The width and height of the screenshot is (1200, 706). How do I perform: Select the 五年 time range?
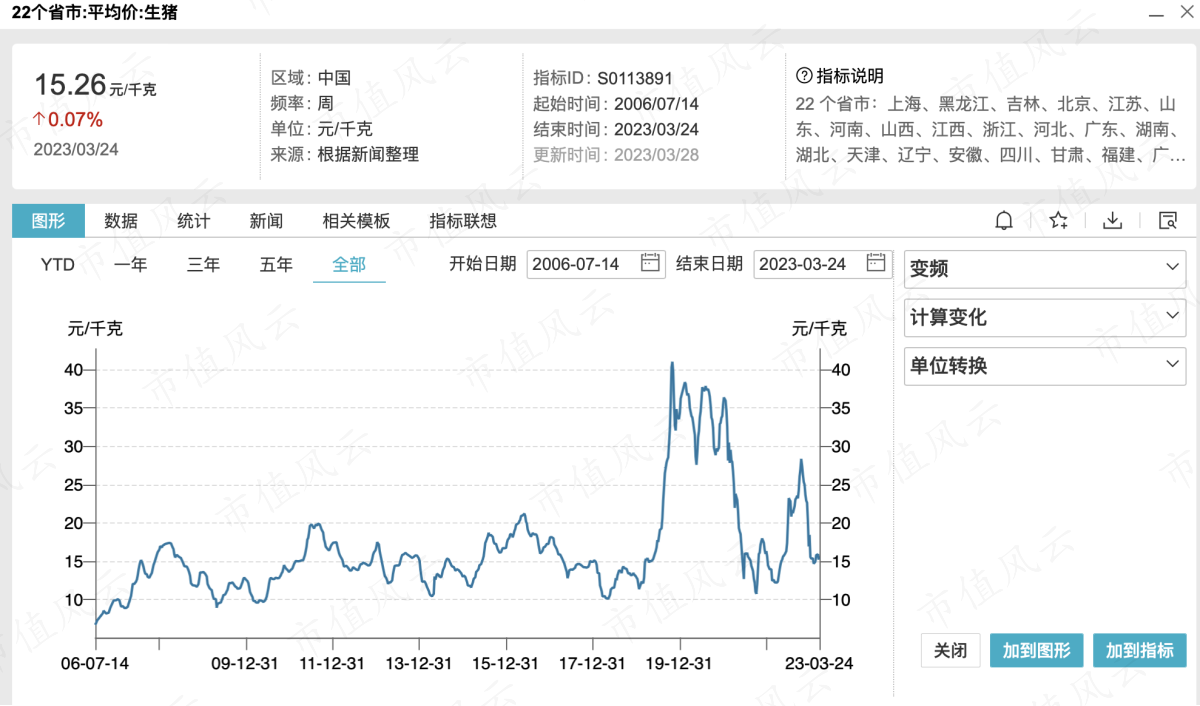276,265
